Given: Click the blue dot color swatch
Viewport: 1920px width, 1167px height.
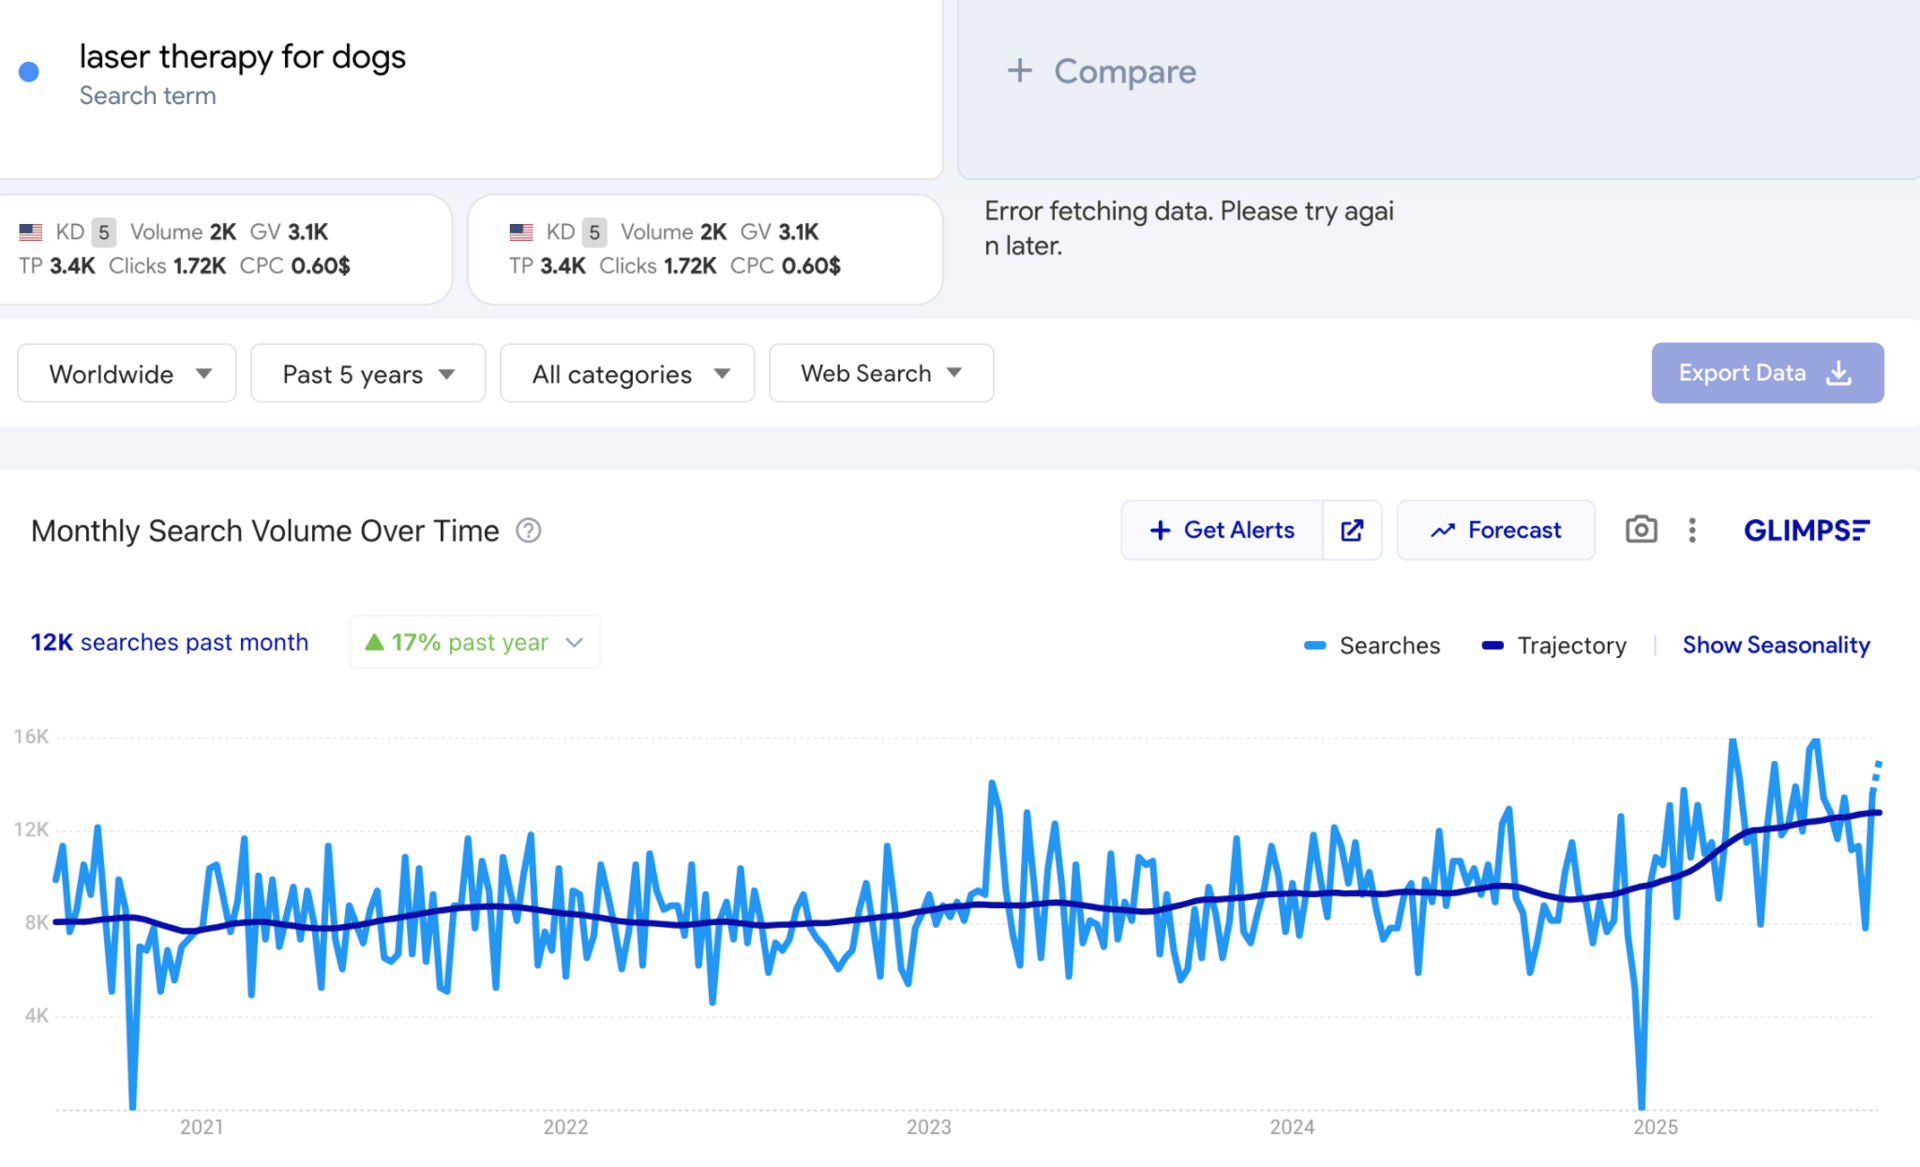Looking at the screenshot, I should 29,72.
